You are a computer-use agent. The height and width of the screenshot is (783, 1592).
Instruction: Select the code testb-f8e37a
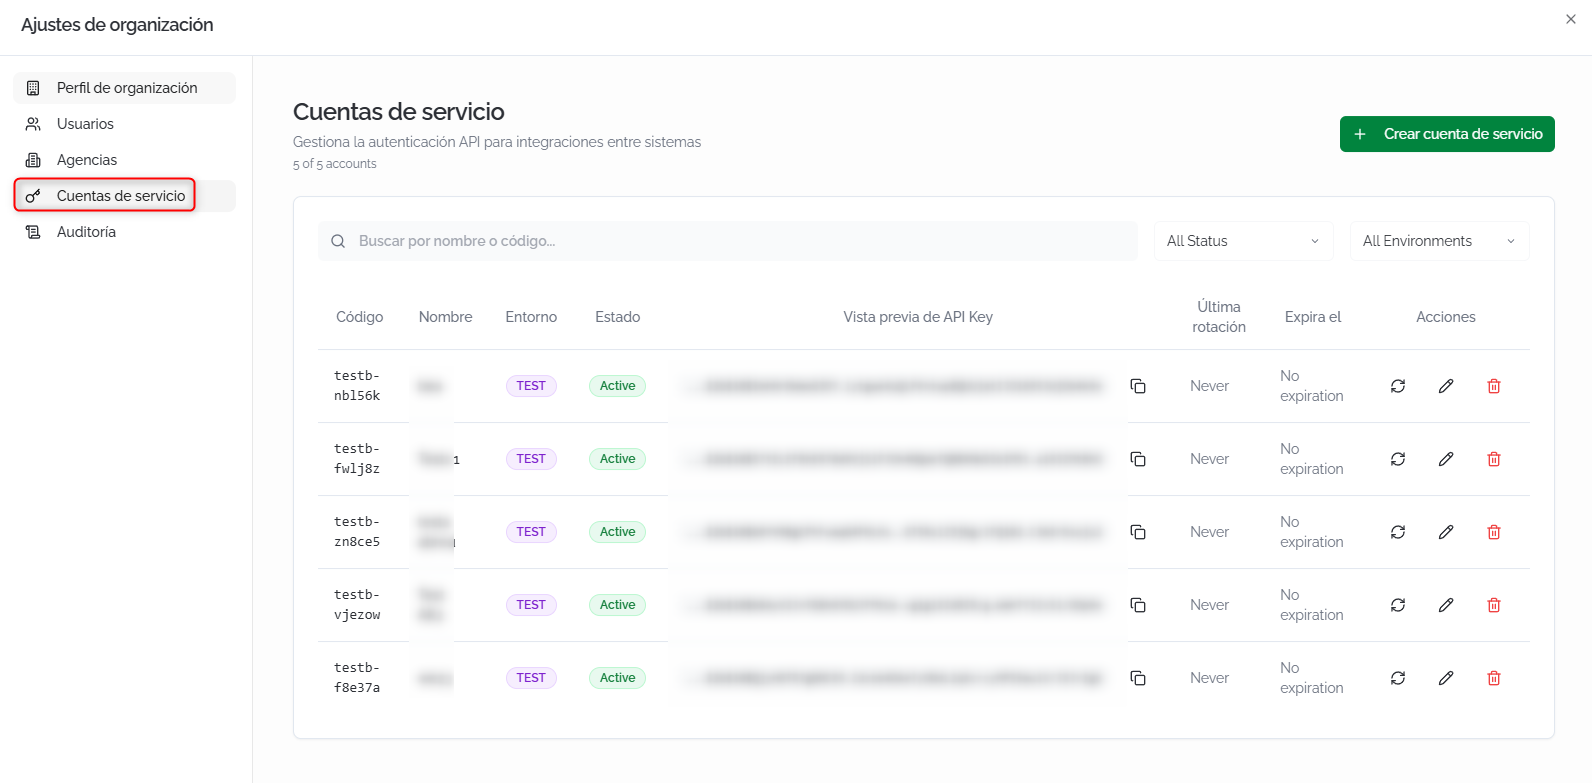357,678
